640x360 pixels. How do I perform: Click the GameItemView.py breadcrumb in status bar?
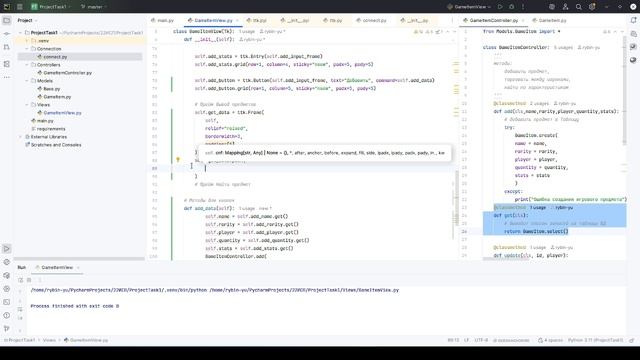point(86,340)
